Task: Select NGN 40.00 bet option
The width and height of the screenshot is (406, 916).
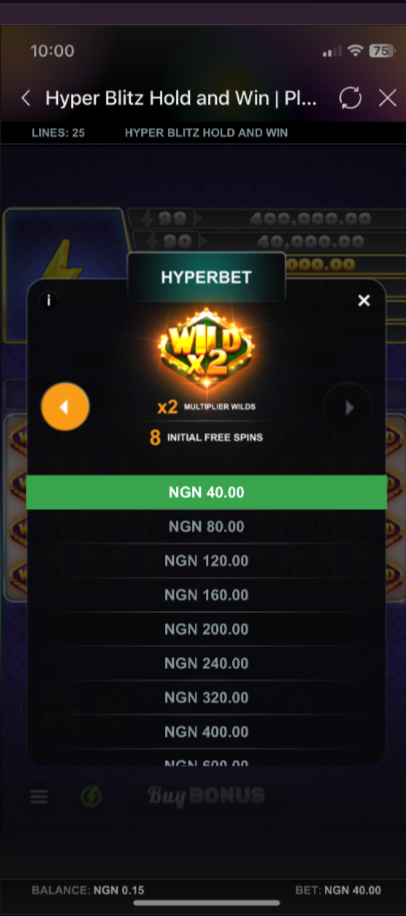Action: point(207,492)
